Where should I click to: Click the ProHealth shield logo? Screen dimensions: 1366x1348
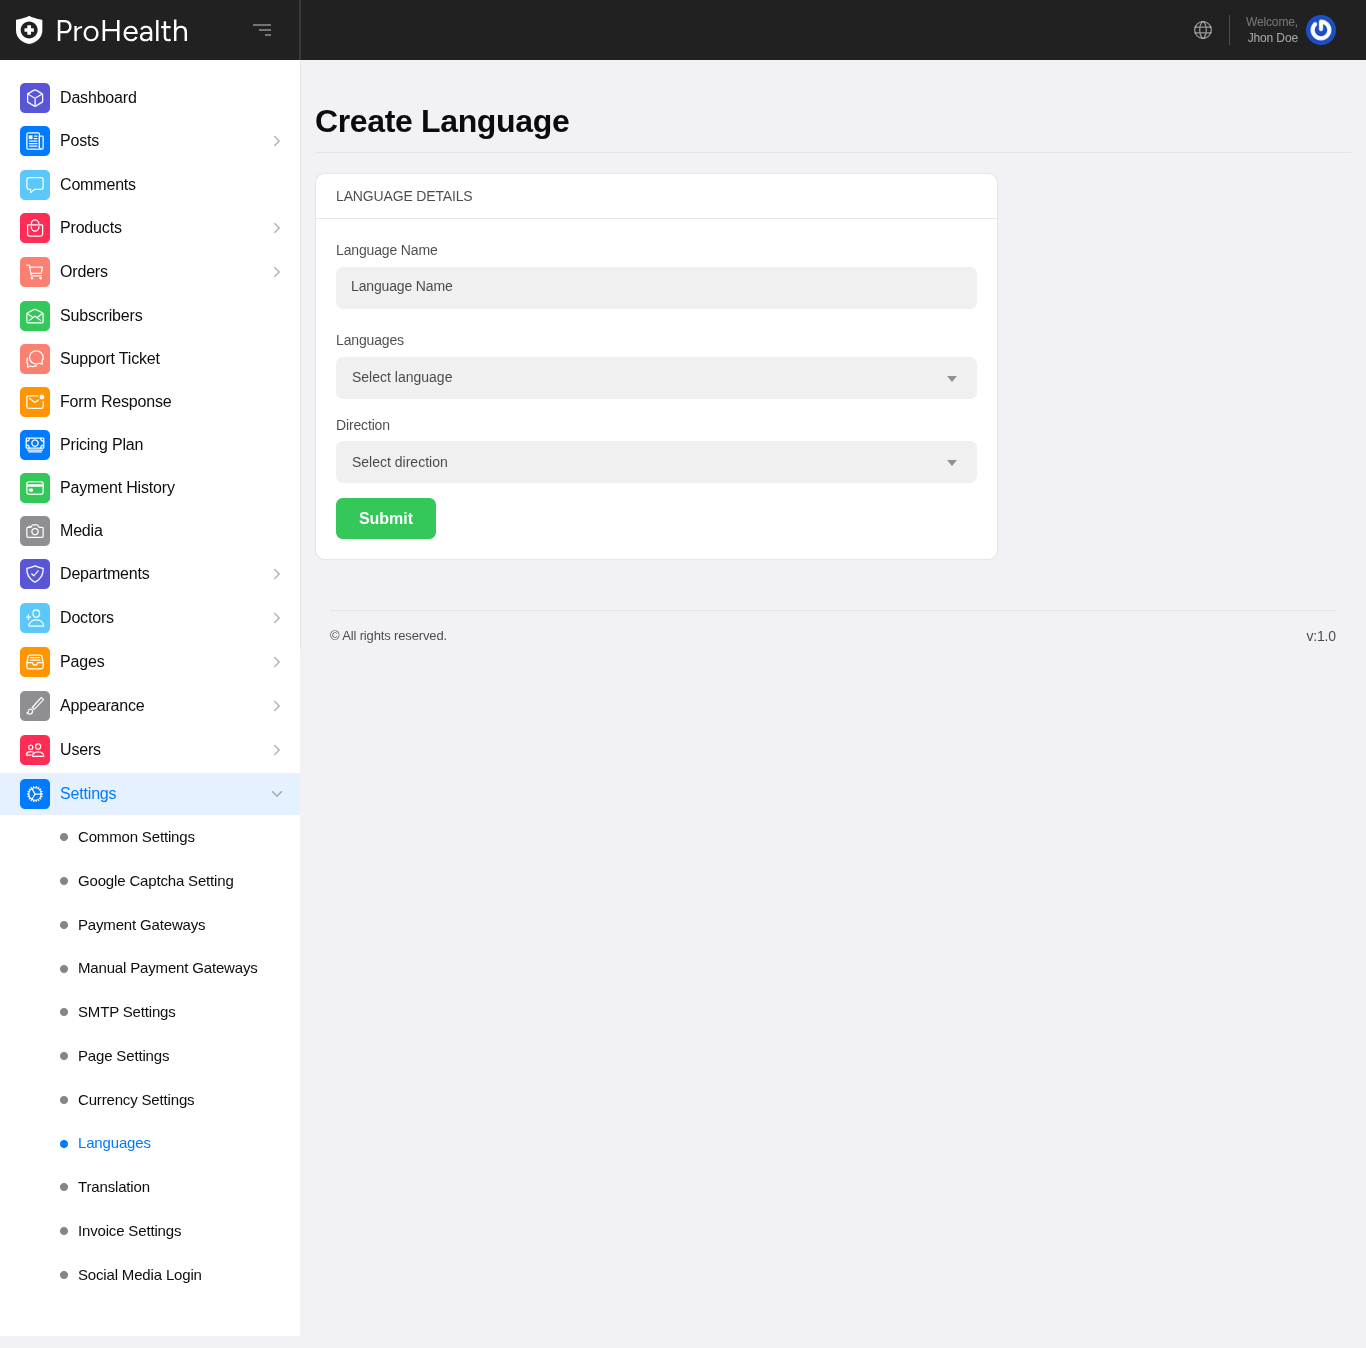click(x=29, y=30)
